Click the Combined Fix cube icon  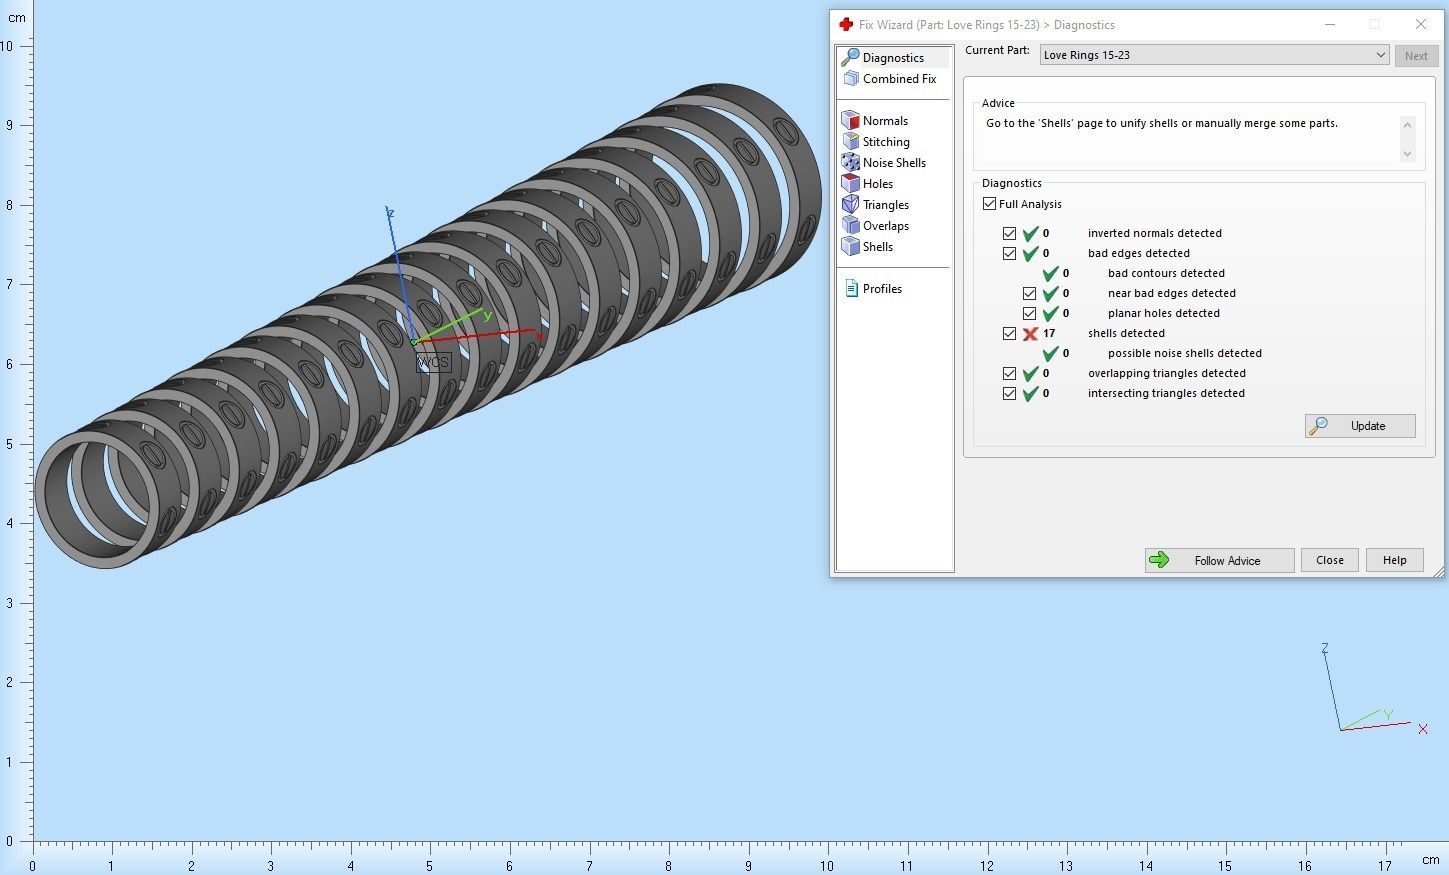coord(851,78)
